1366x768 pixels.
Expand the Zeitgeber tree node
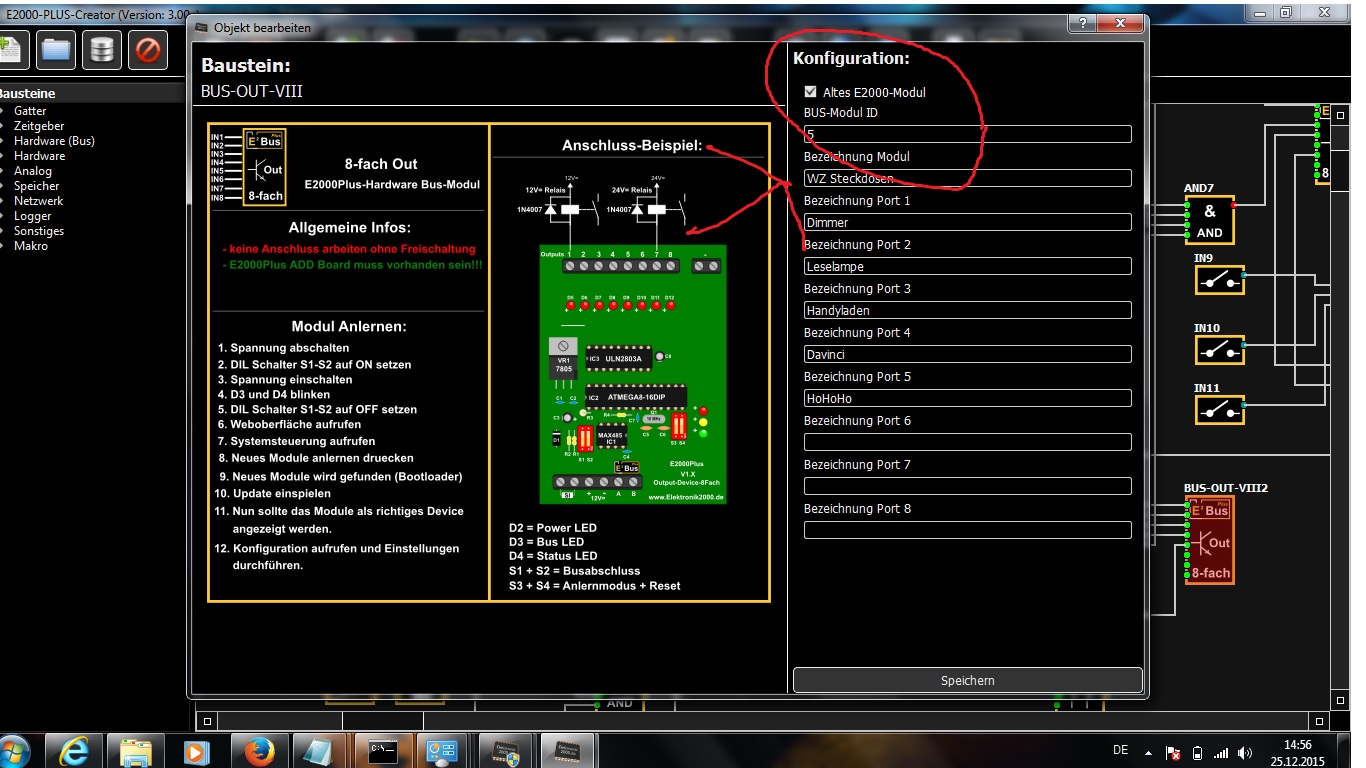[39, 126]
